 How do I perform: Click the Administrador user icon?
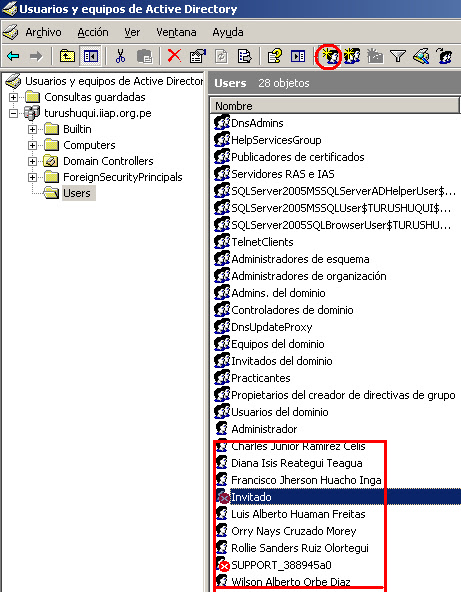tap(222, 429)
